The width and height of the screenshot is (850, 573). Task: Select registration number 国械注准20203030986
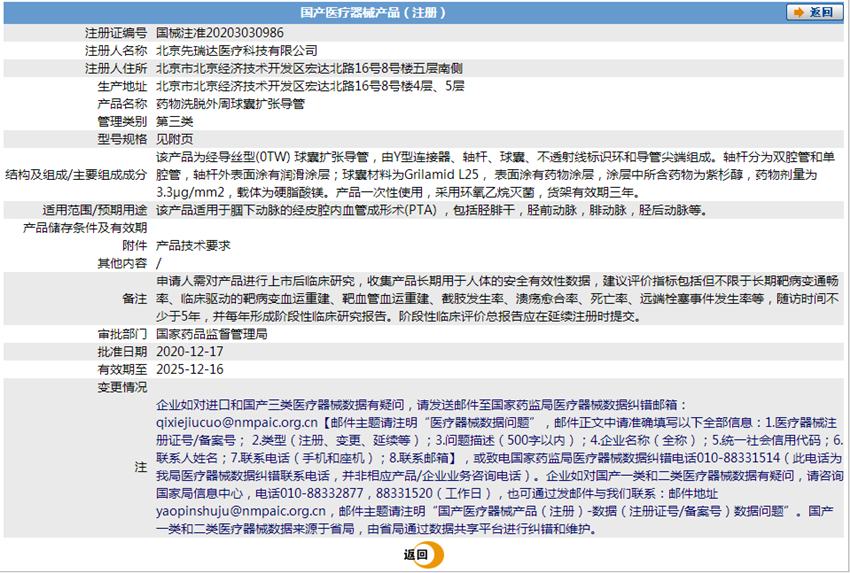[x=220, y=33]
